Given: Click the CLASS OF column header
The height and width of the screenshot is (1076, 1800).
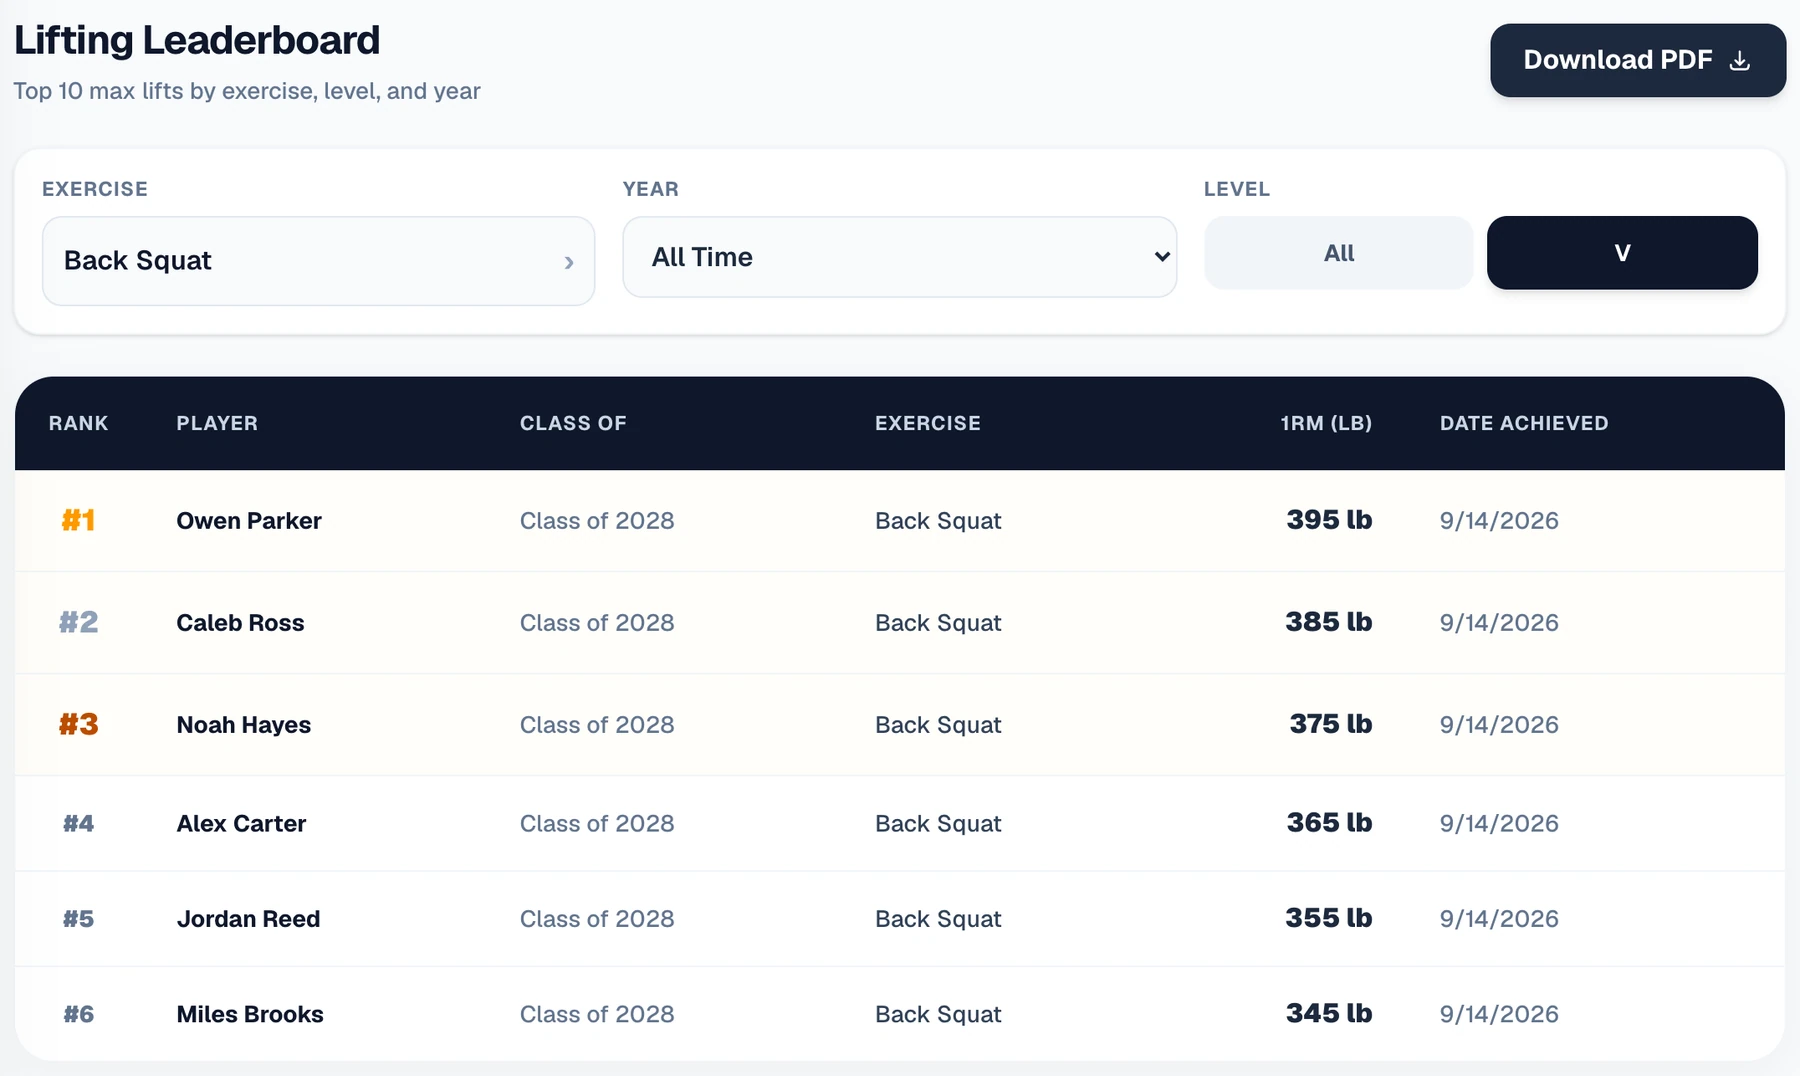Looking at the screenshot, I should pos(573,423).
